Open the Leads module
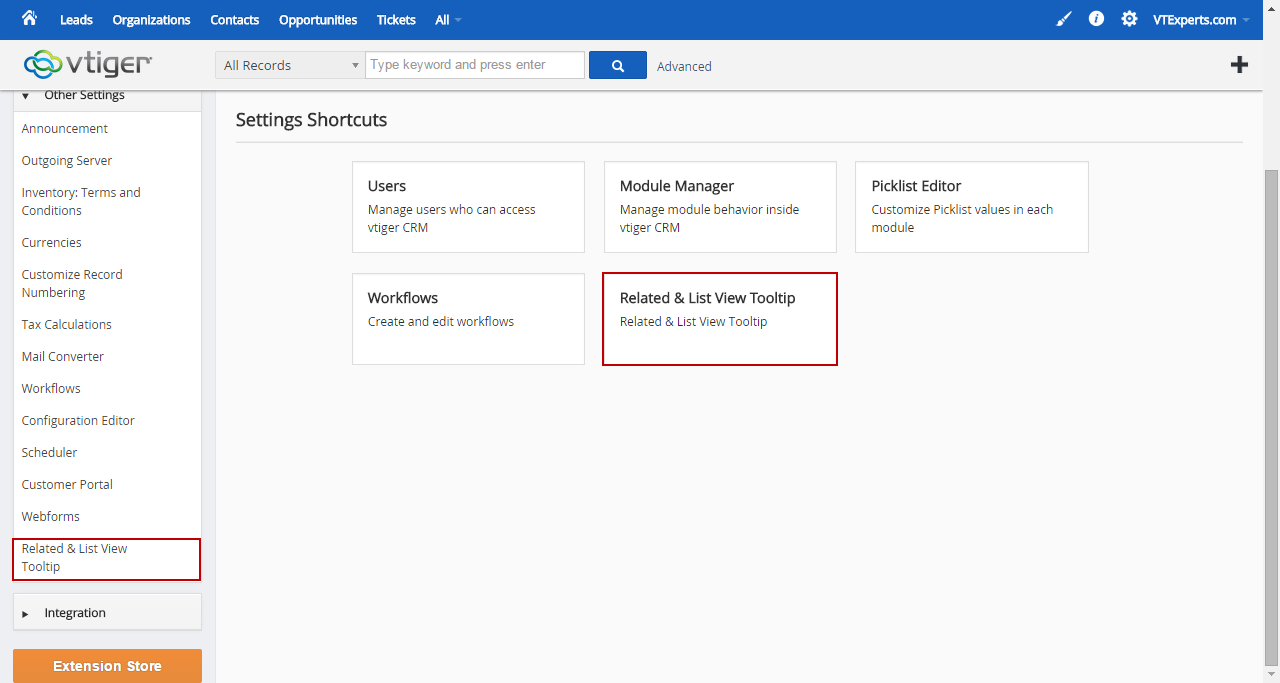This screenshot has height=683, width=1280. [x=76, y=20]
